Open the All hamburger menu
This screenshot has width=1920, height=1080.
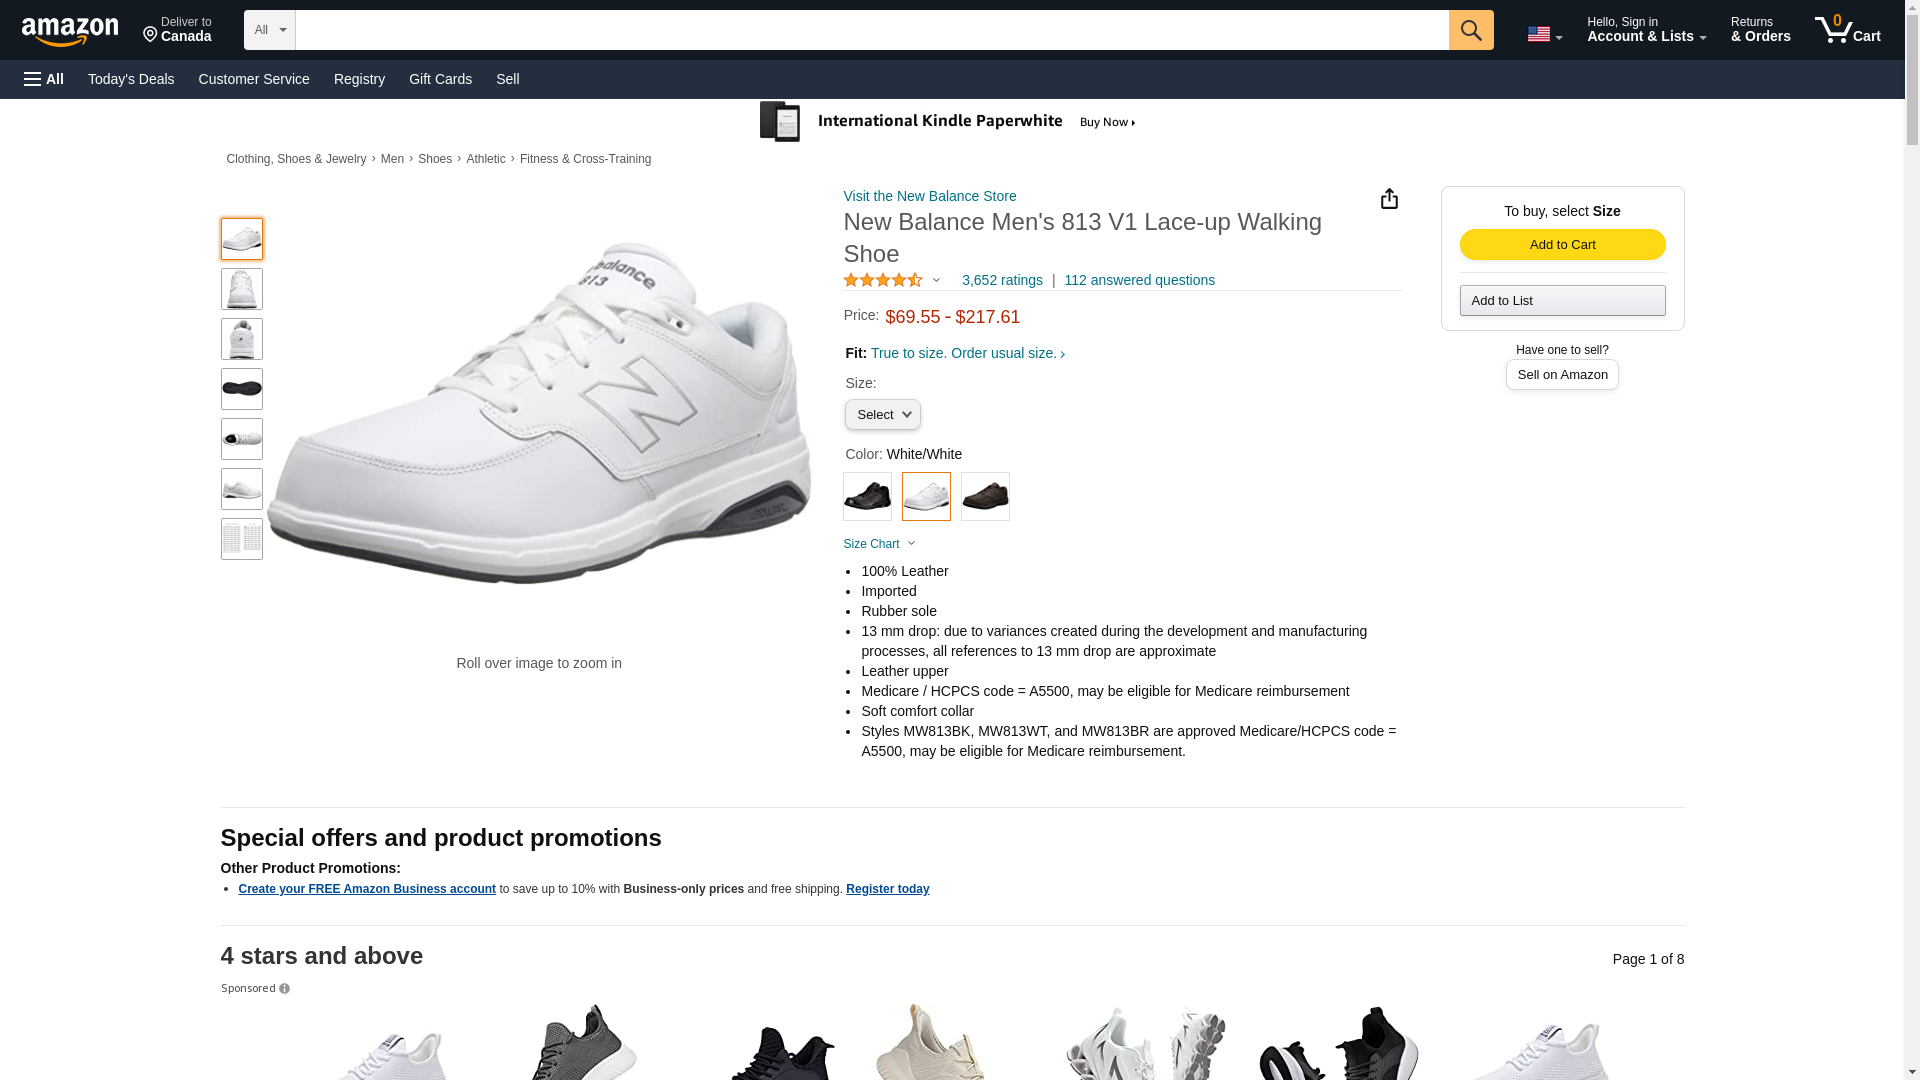[x=44, y=79]
